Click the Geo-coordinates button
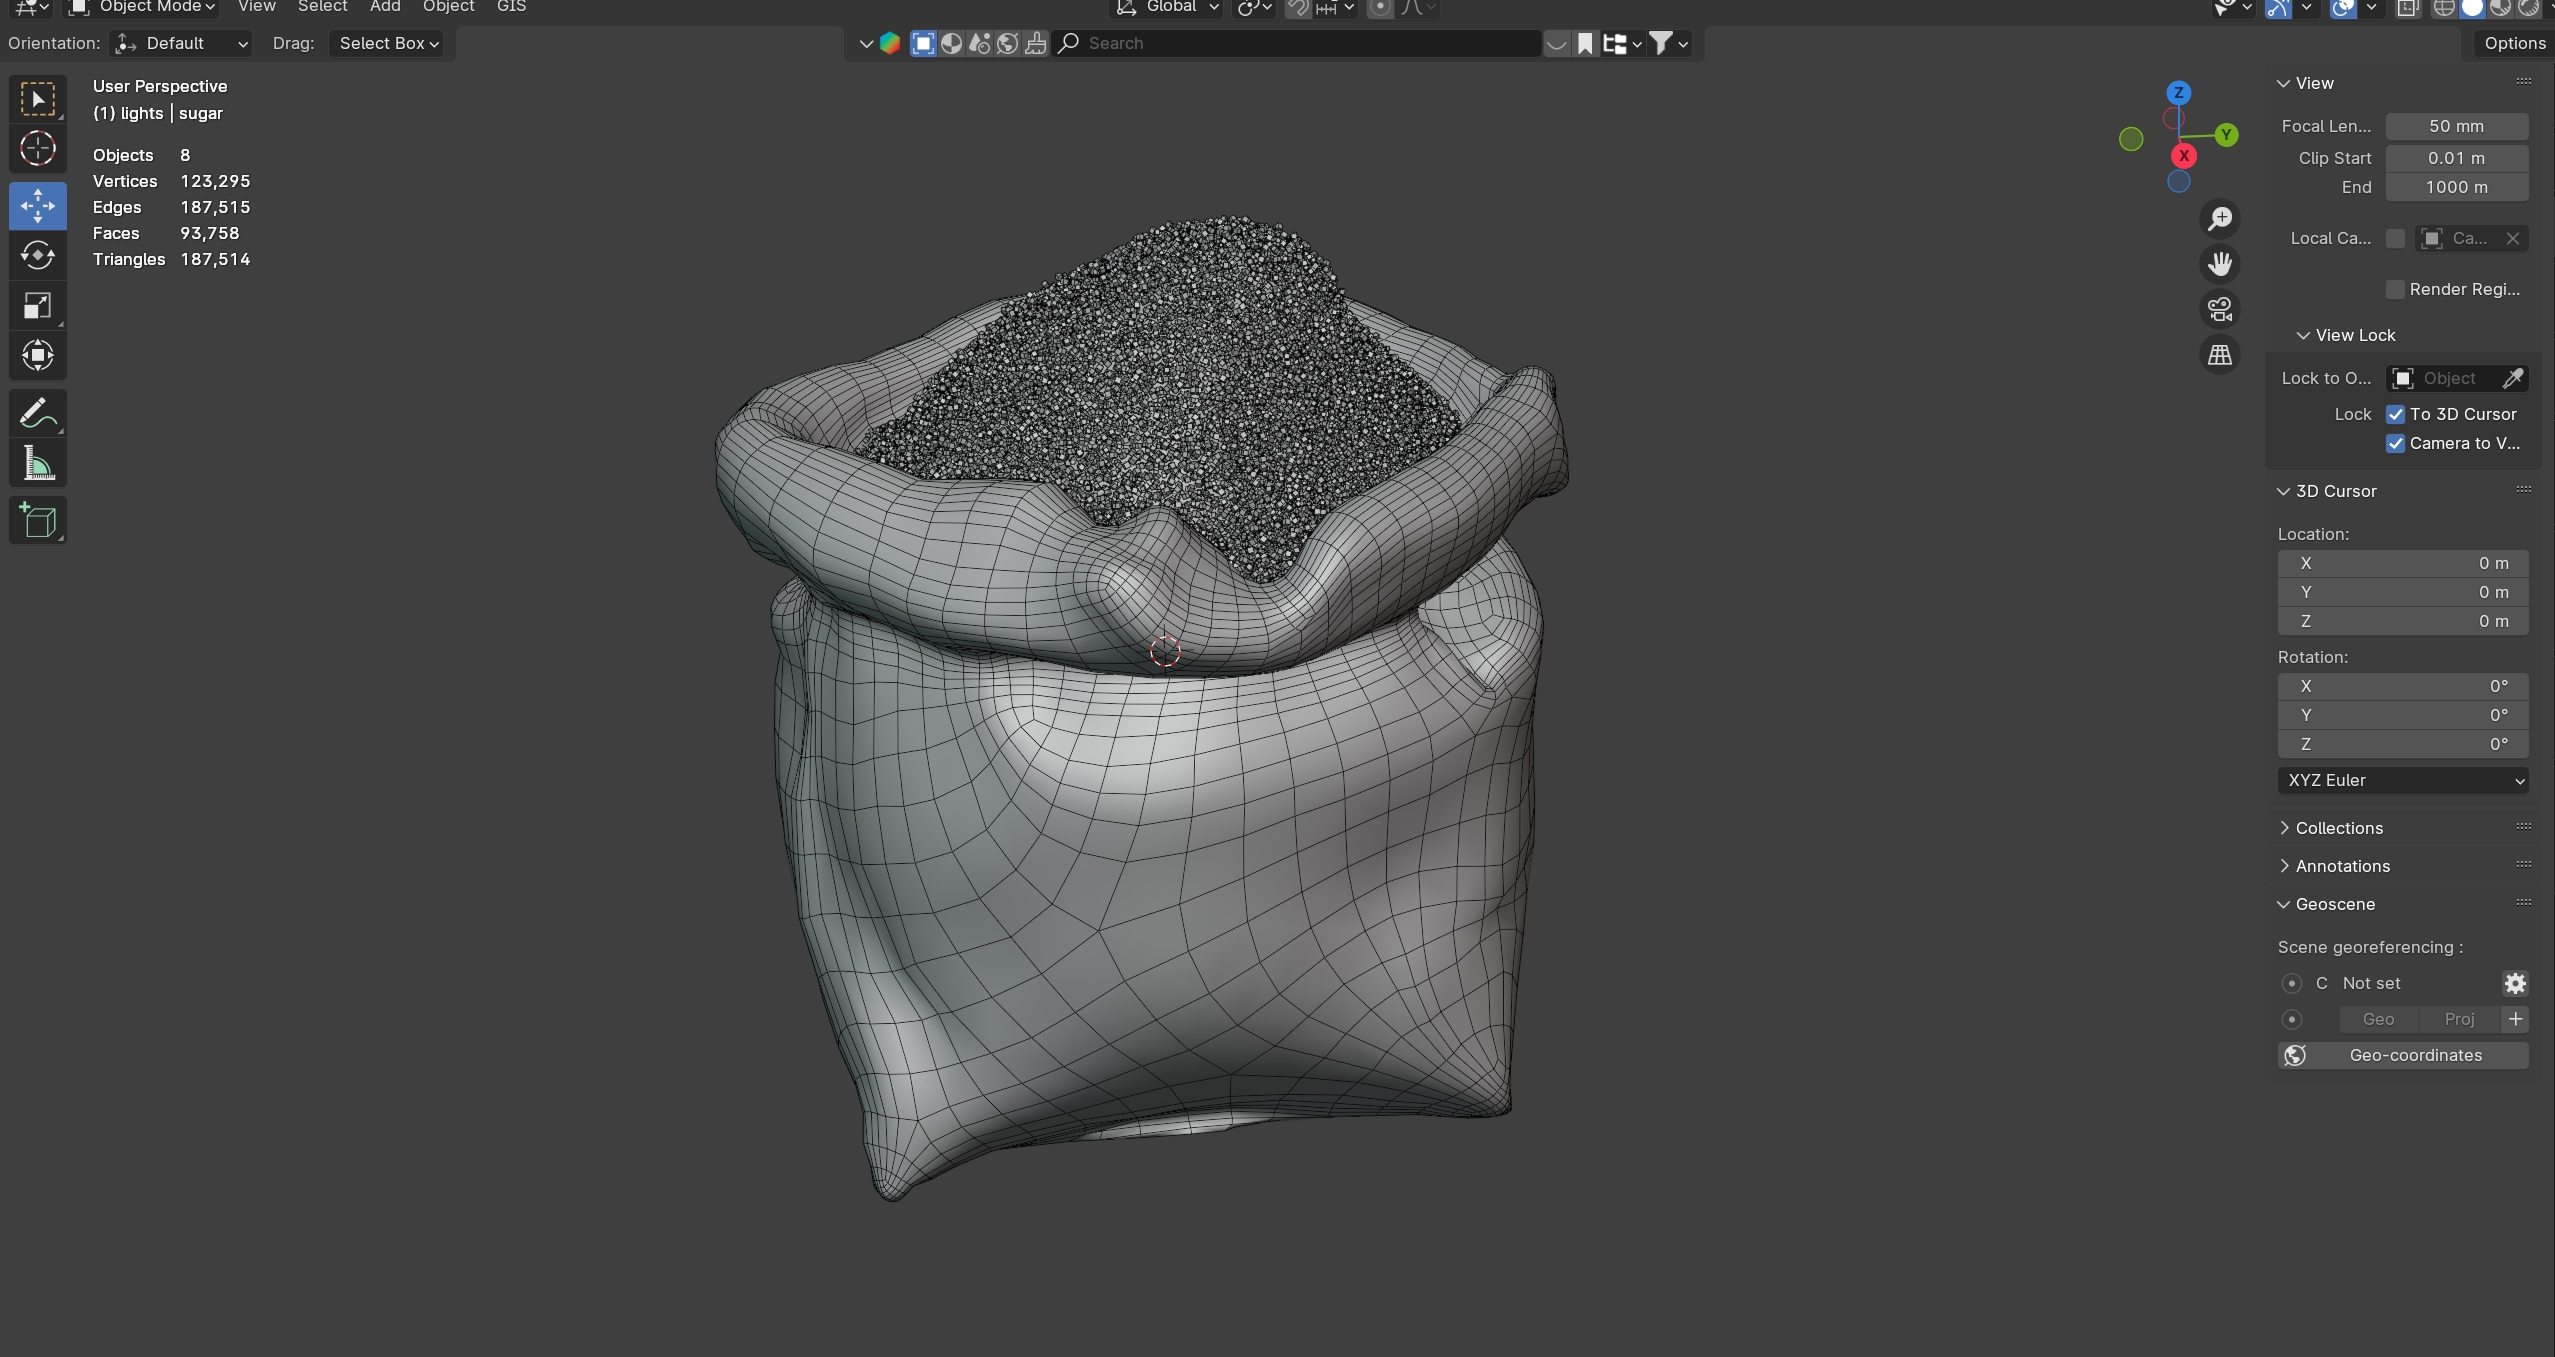Image resolution: width=2555 pixels, height=1357 pixels. tap(2402, 1055)
